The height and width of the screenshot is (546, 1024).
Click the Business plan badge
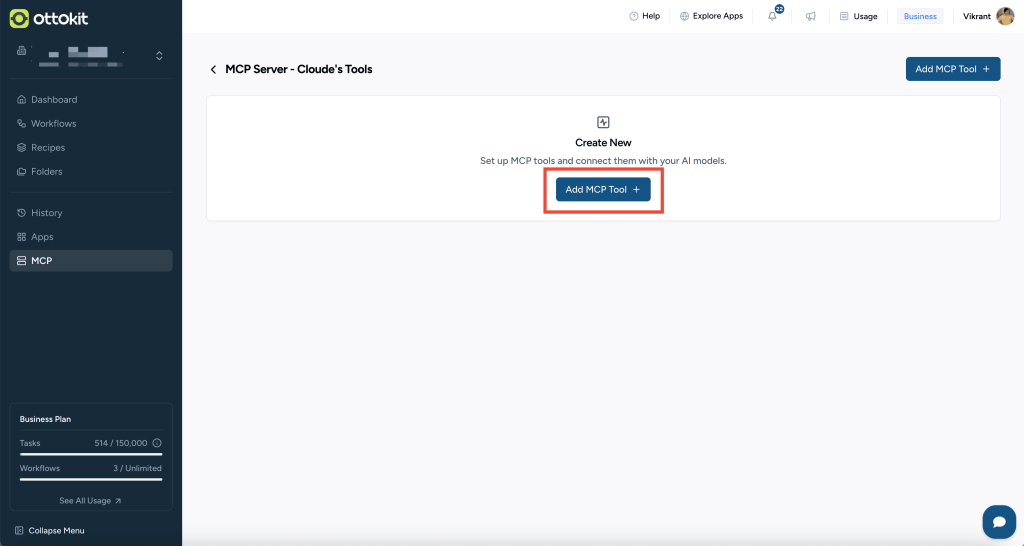point(920,16)
